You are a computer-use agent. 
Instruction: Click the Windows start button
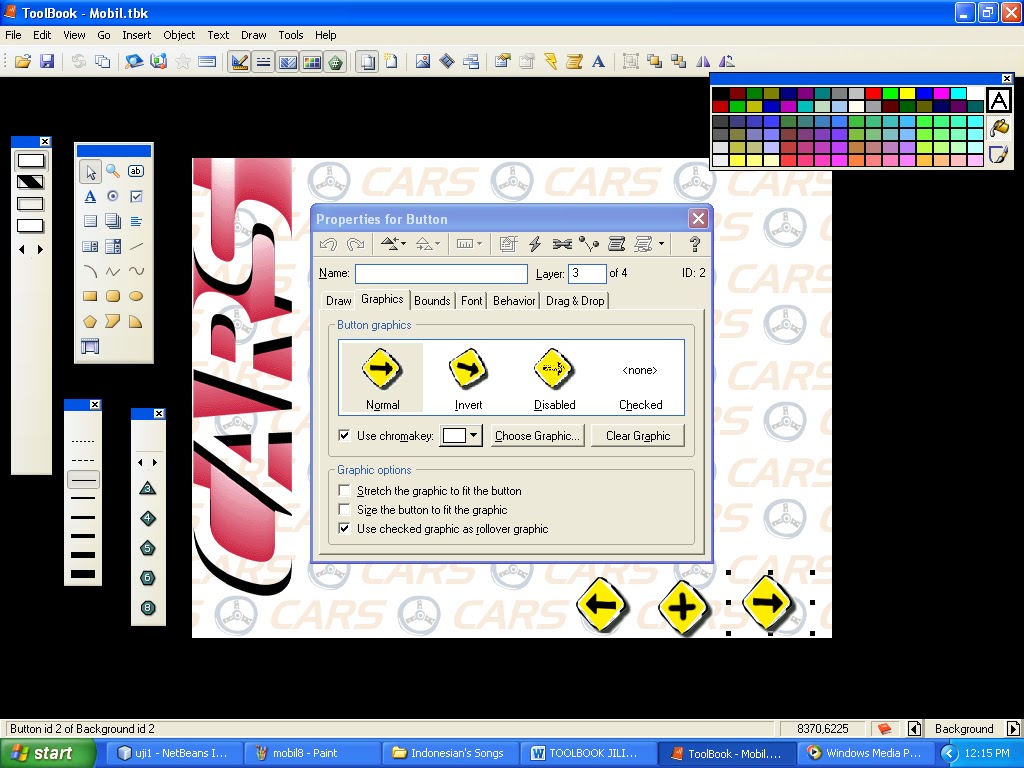tap(48, 753)
